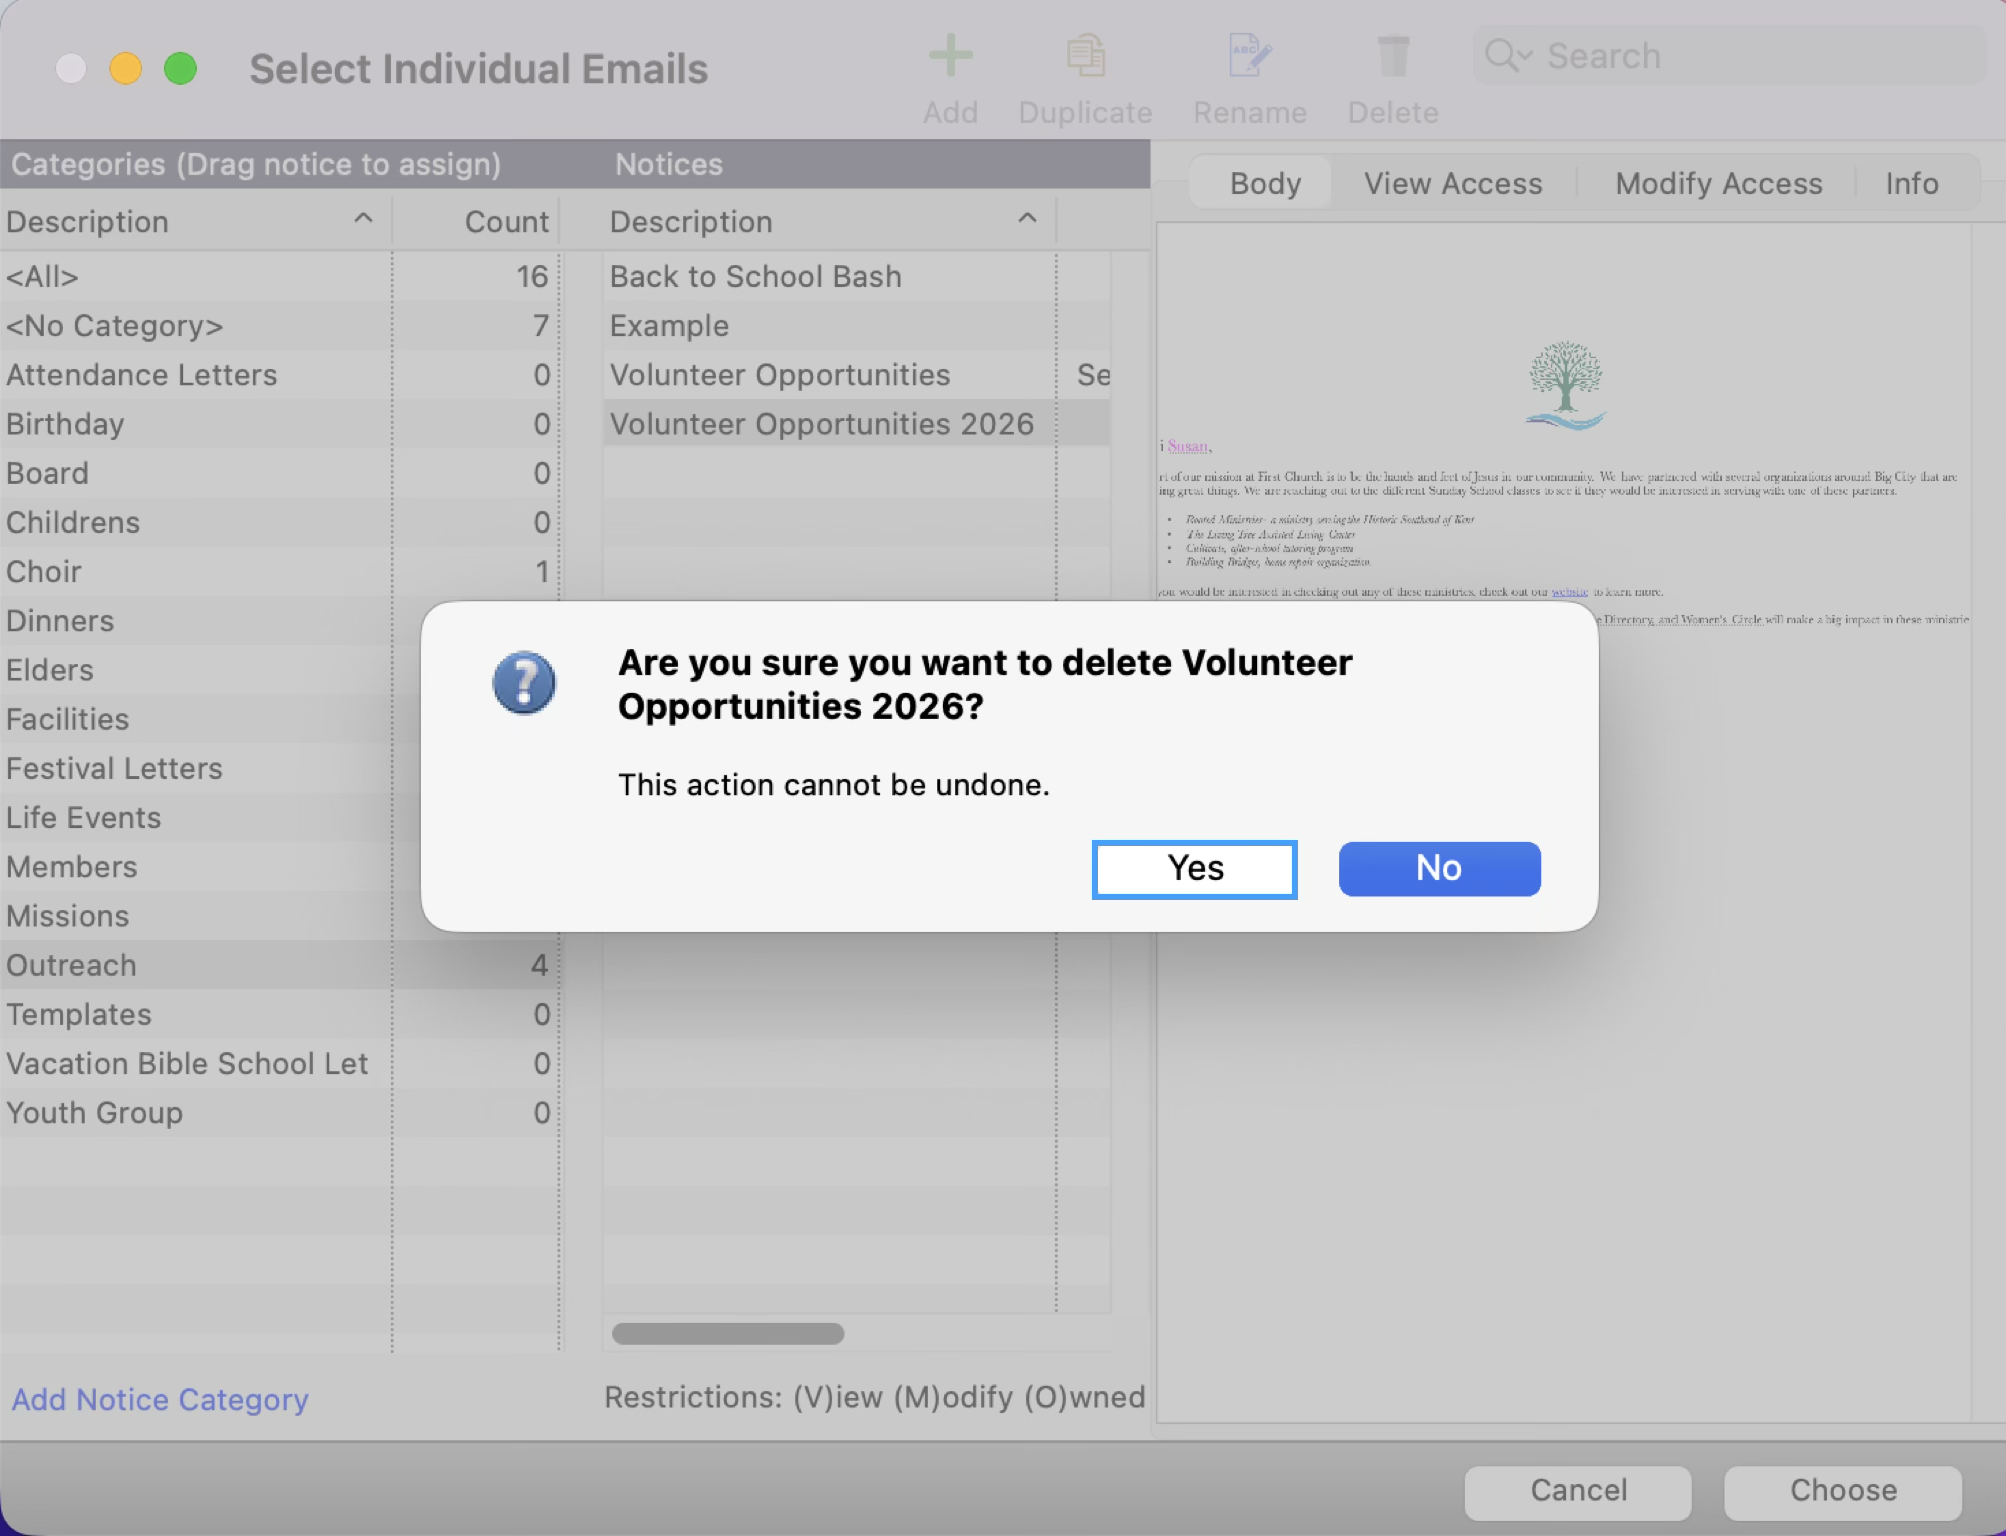Click the Delete trash icon

[1392, 56]
